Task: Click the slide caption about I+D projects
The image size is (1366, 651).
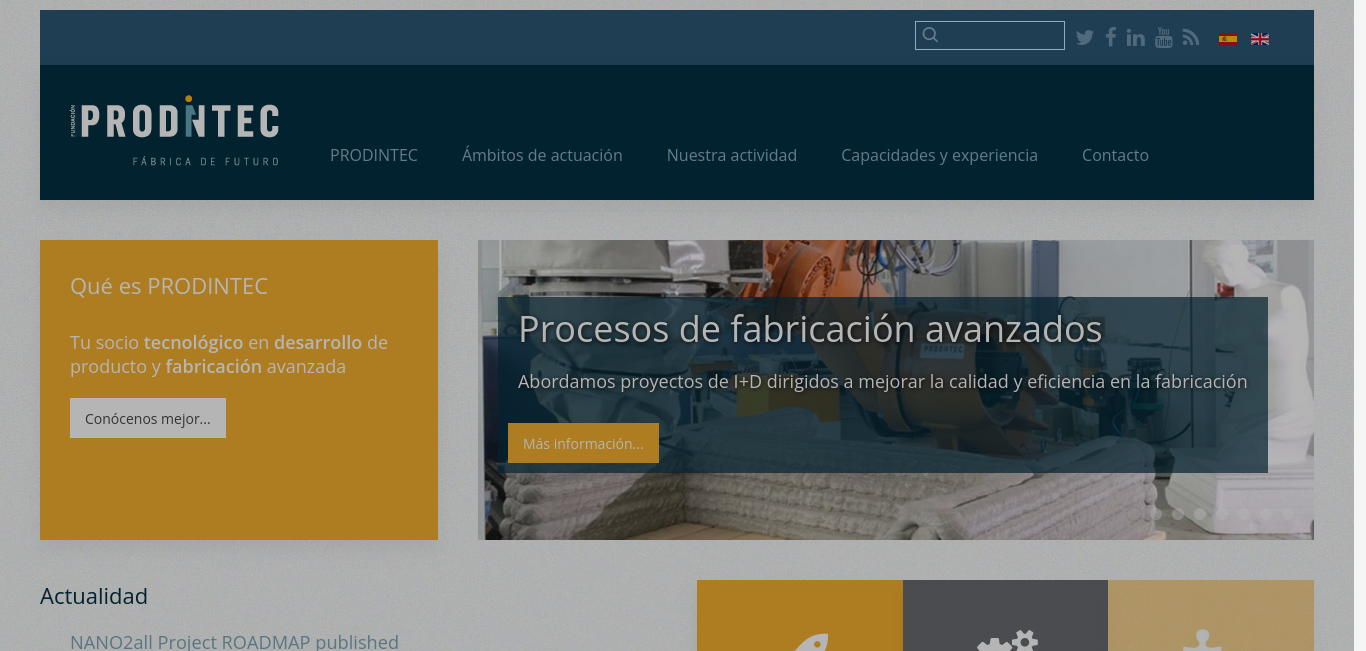Action: [882, 381]
